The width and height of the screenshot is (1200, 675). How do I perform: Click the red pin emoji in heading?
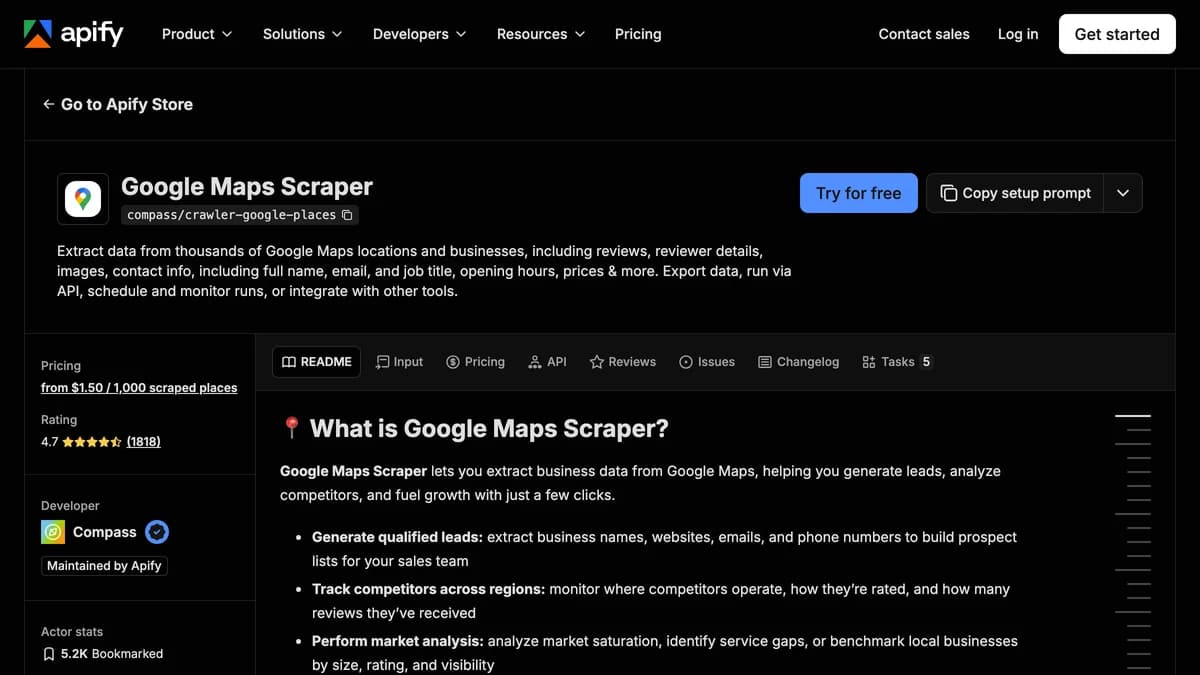click(x=292, y=428)
